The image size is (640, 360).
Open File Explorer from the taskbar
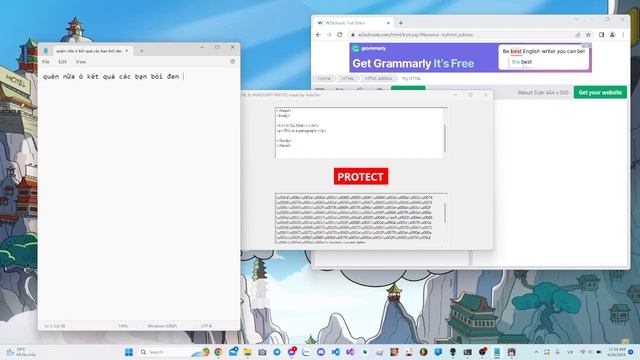[247, 352]
